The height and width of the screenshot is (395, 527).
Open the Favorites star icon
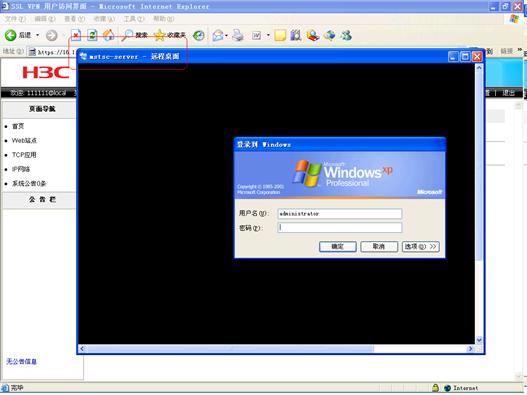coord(159,35)
